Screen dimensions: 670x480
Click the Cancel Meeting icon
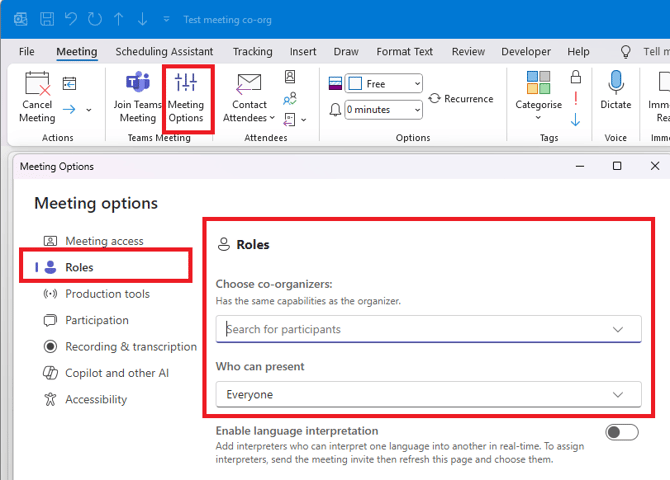(37, 83)
